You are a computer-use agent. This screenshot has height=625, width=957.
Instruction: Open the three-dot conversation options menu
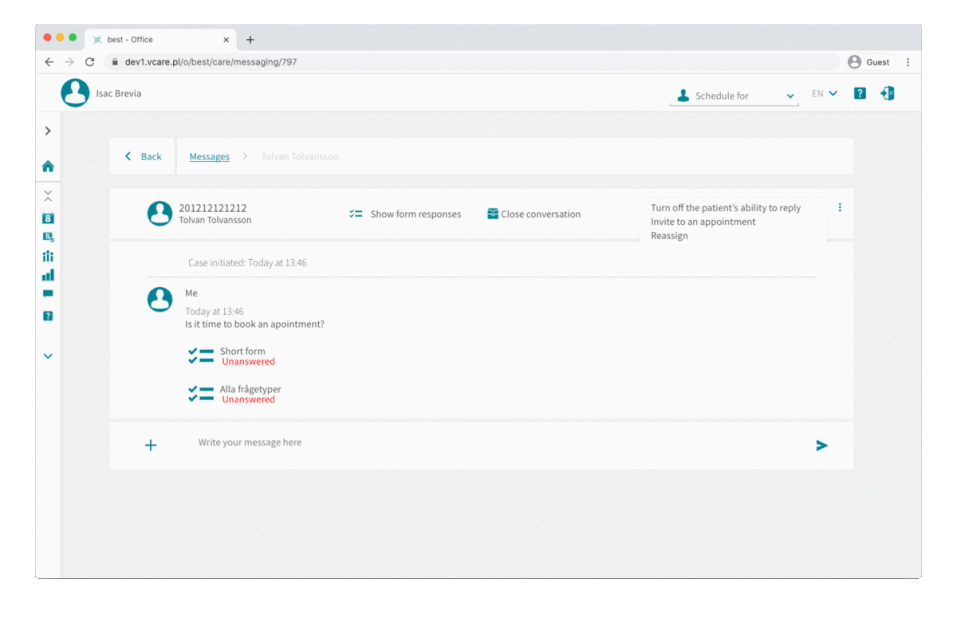pyautogui.click(x=840, y=208)
